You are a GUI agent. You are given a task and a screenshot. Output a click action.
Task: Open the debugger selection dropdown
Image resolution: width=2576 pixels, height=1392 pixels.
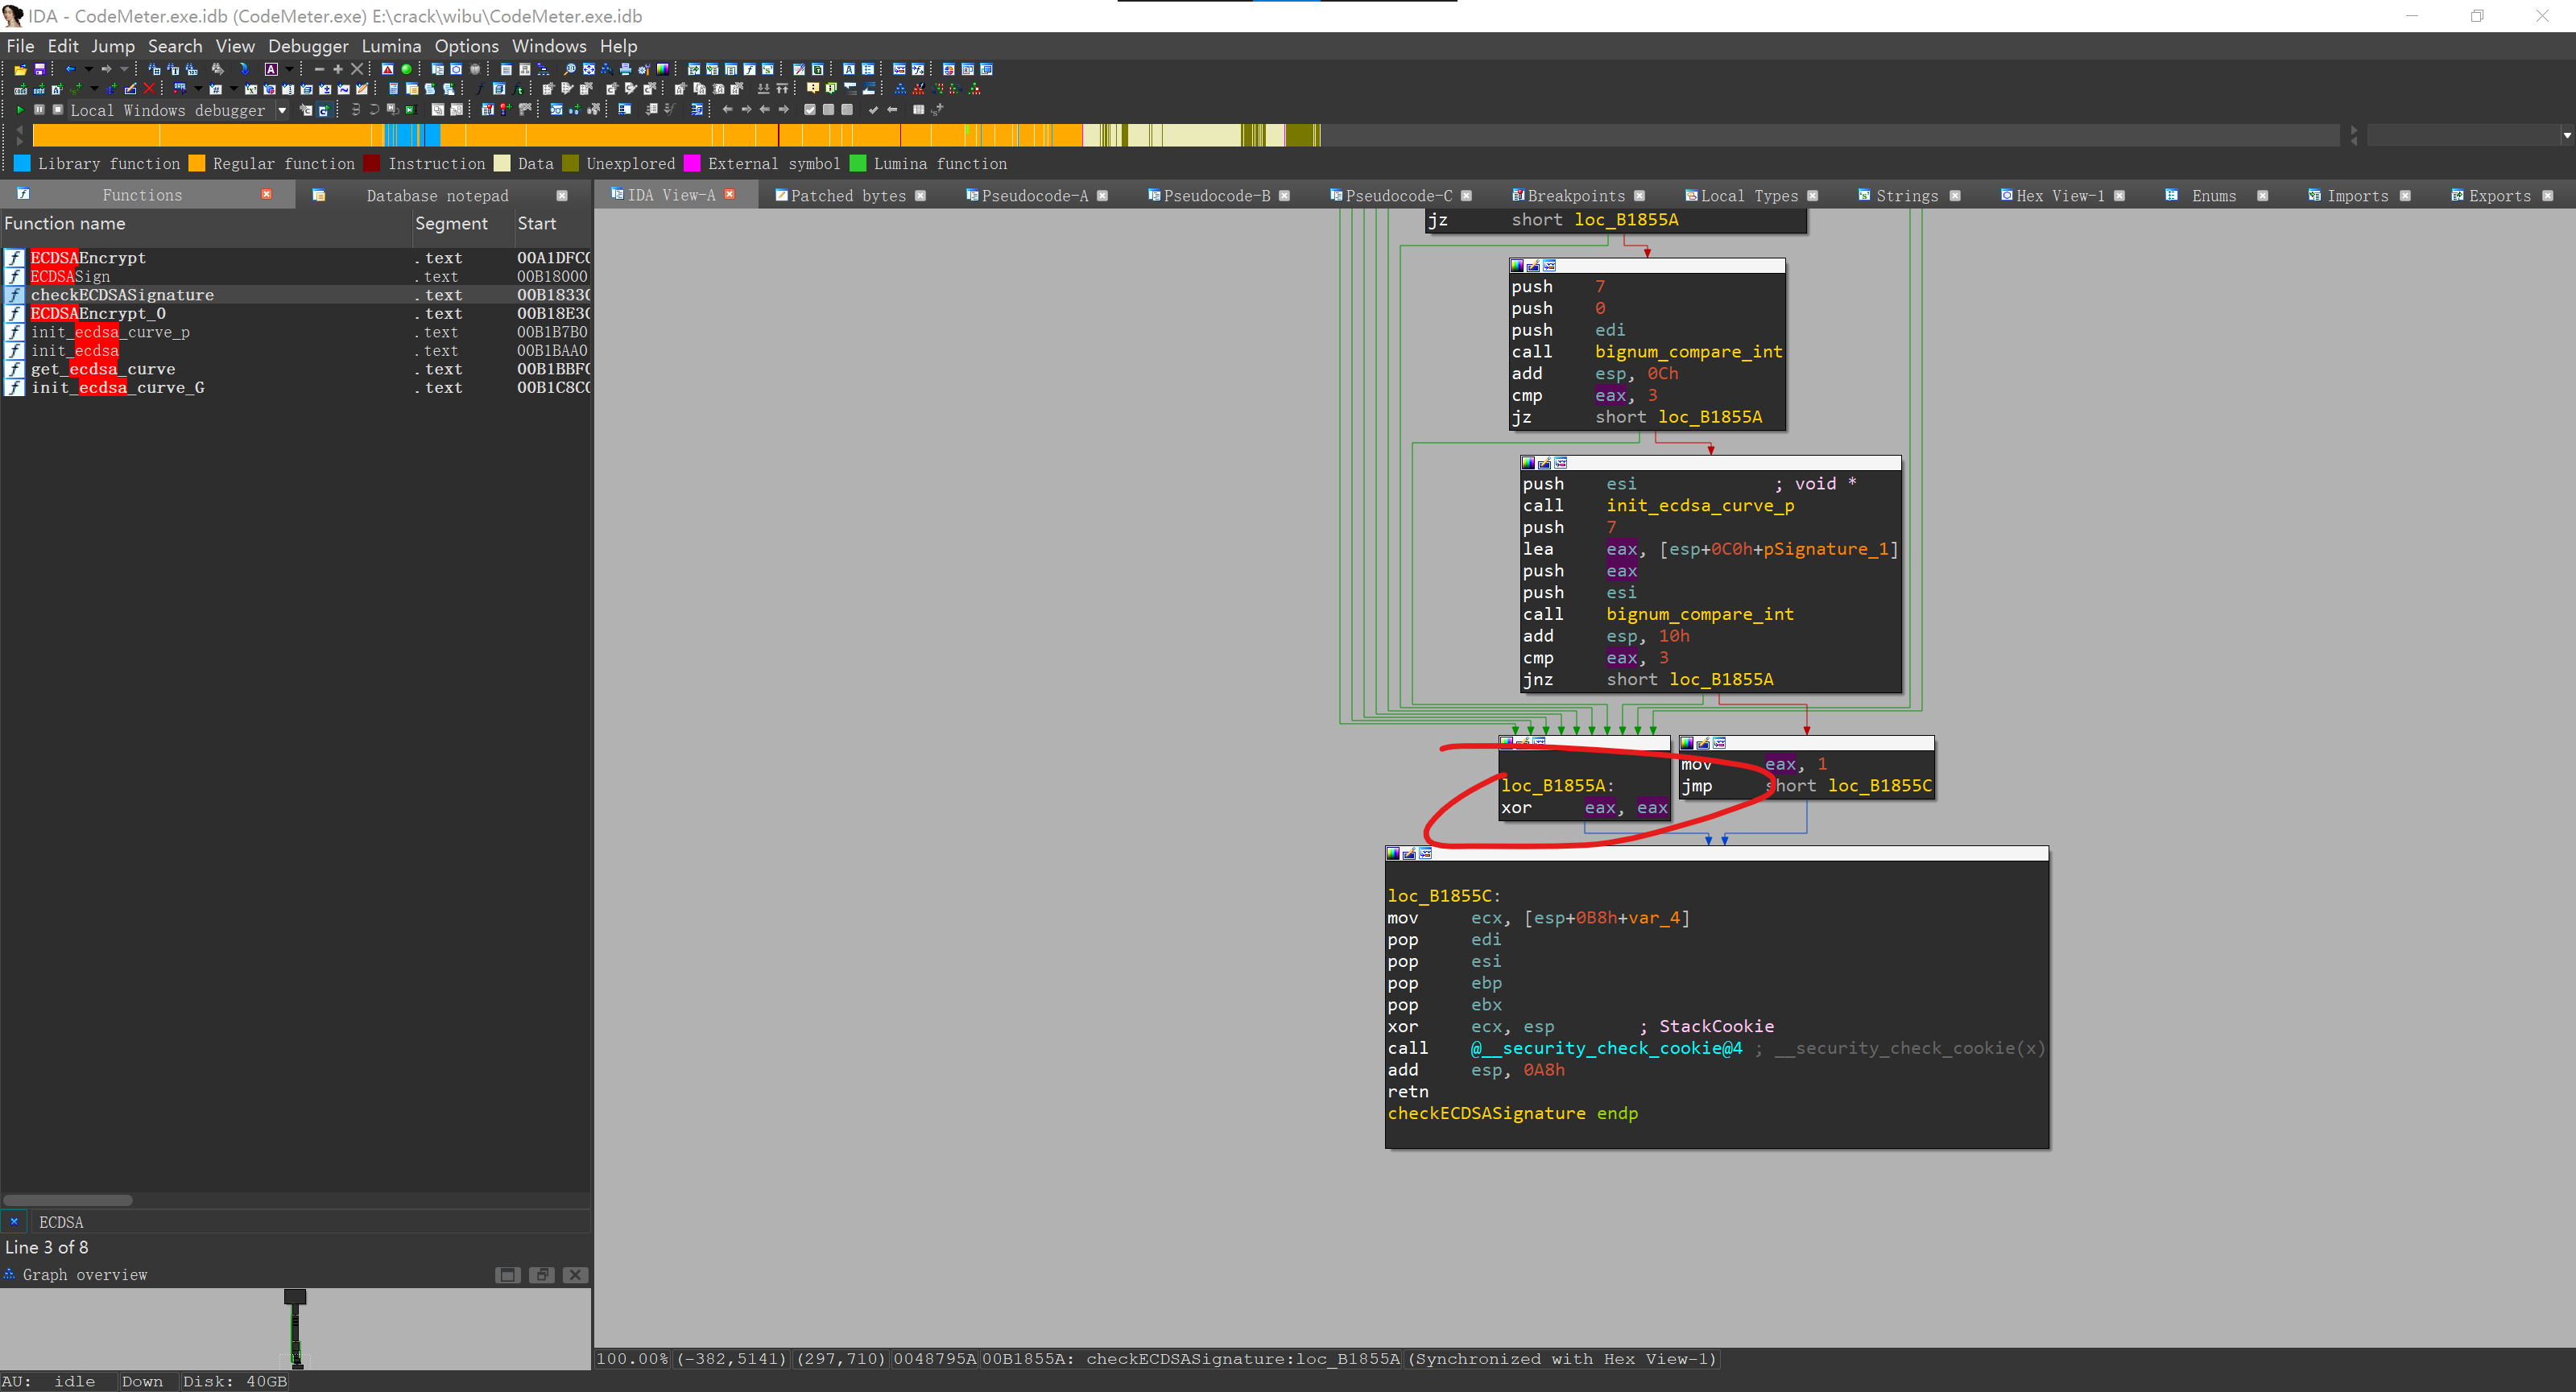(x=282, y=110)
